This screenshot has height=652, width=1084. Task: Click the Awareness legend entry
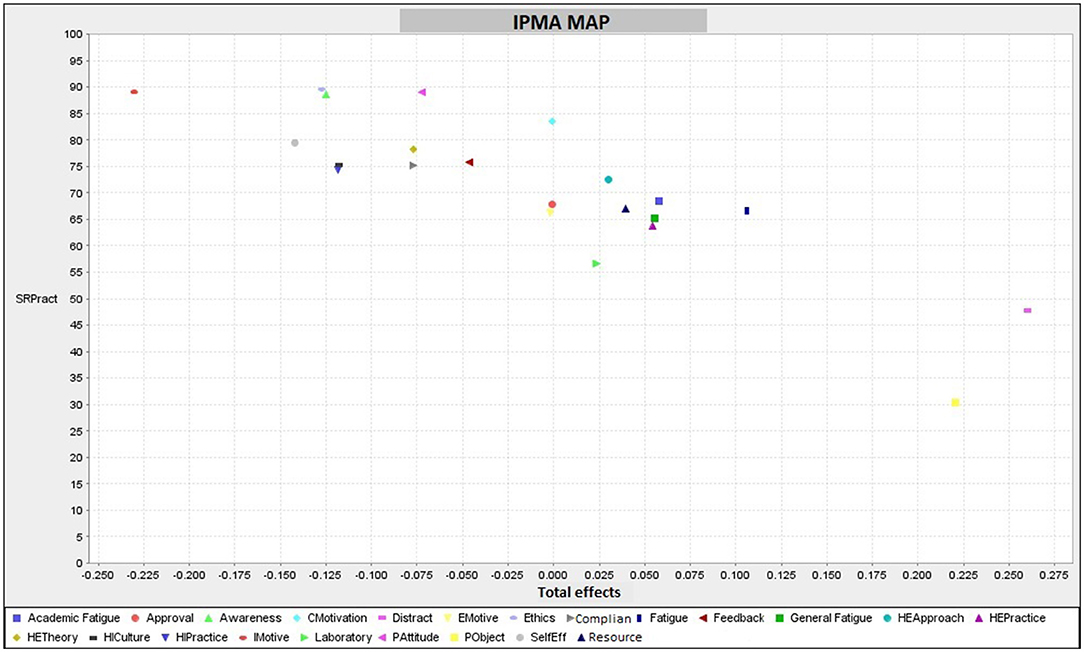pyautogui.click(x=243, y=618)
